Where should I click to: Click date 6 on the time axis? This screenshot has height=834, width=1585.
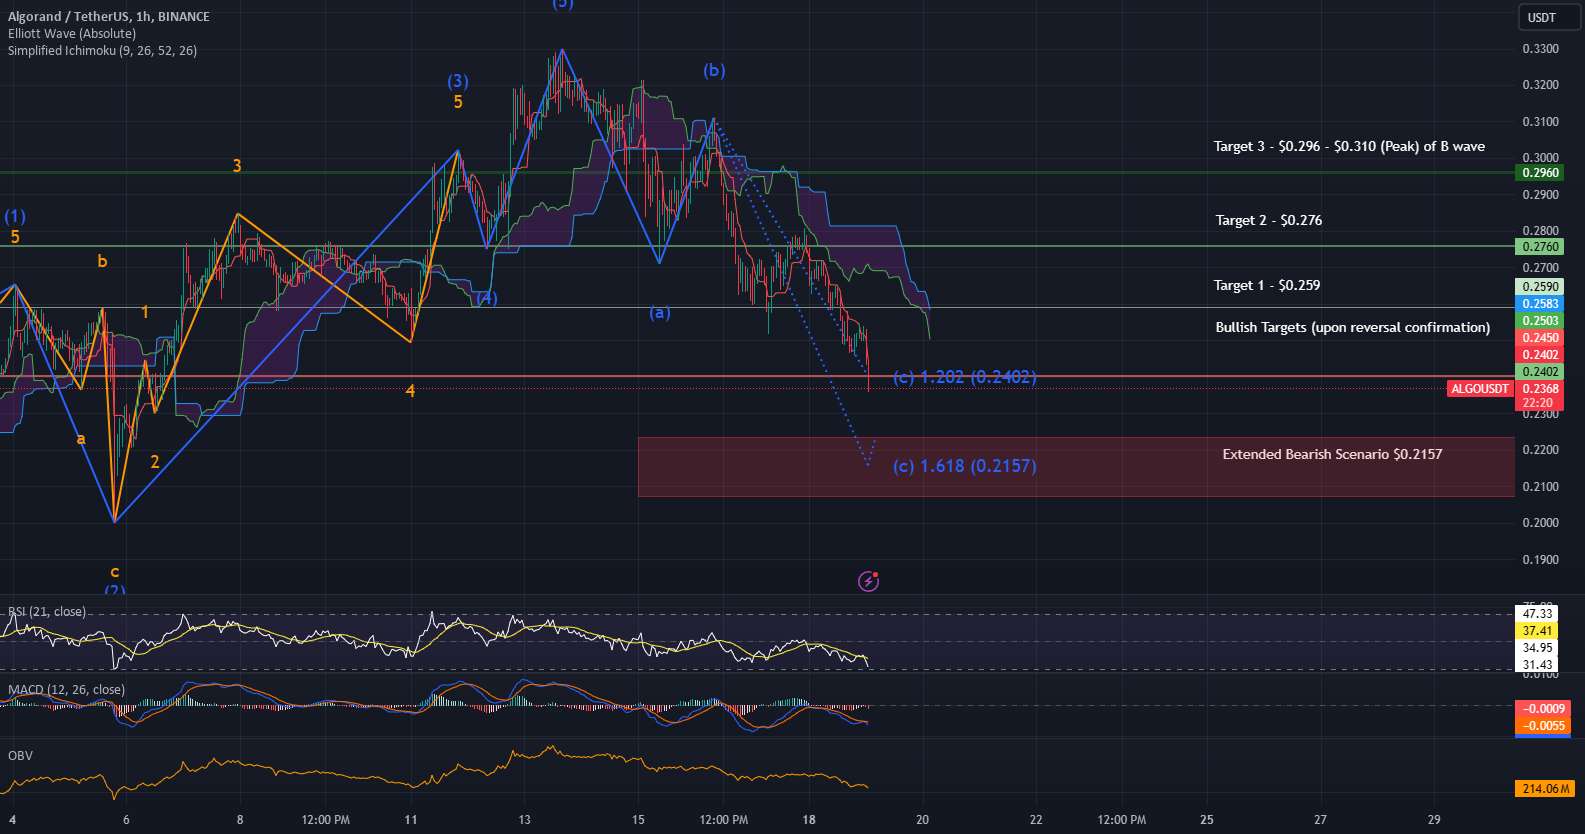(126, 820)
